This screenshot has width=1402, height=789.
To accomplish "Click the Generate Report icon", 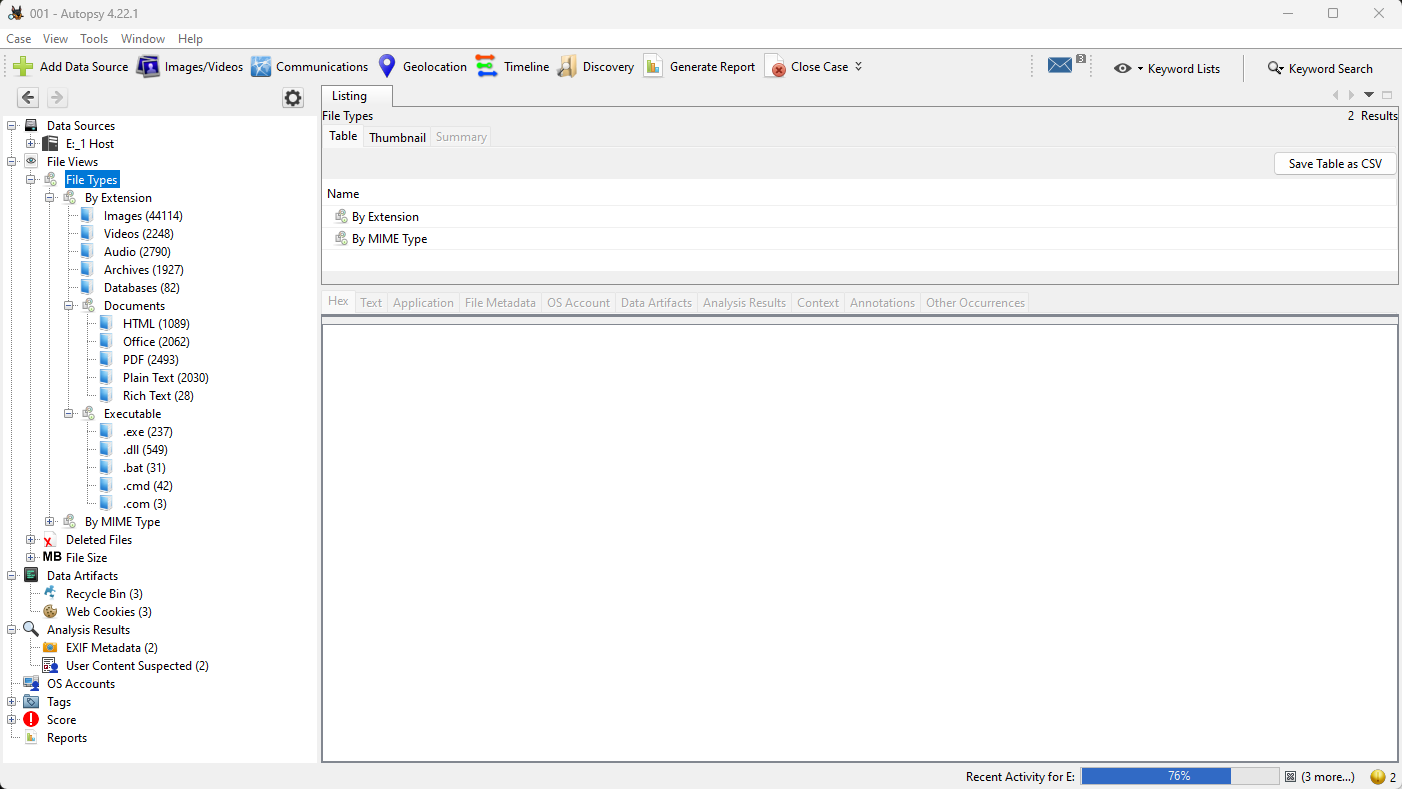I will click(x=653, y=67).
